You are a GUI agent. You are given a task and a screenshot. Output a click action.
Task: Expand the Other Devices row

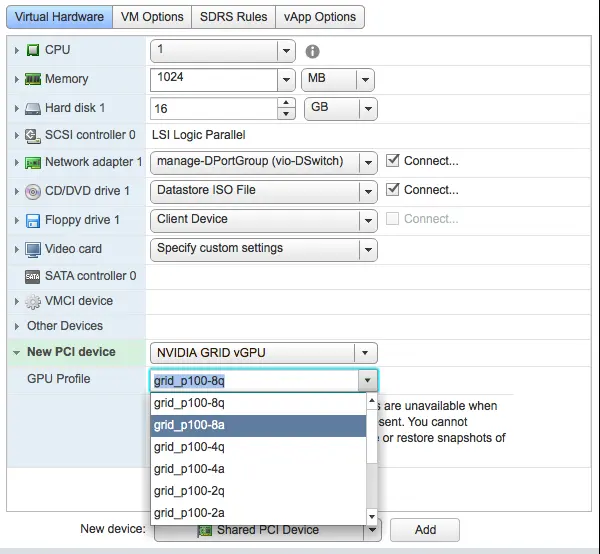[x=16, y=326]
